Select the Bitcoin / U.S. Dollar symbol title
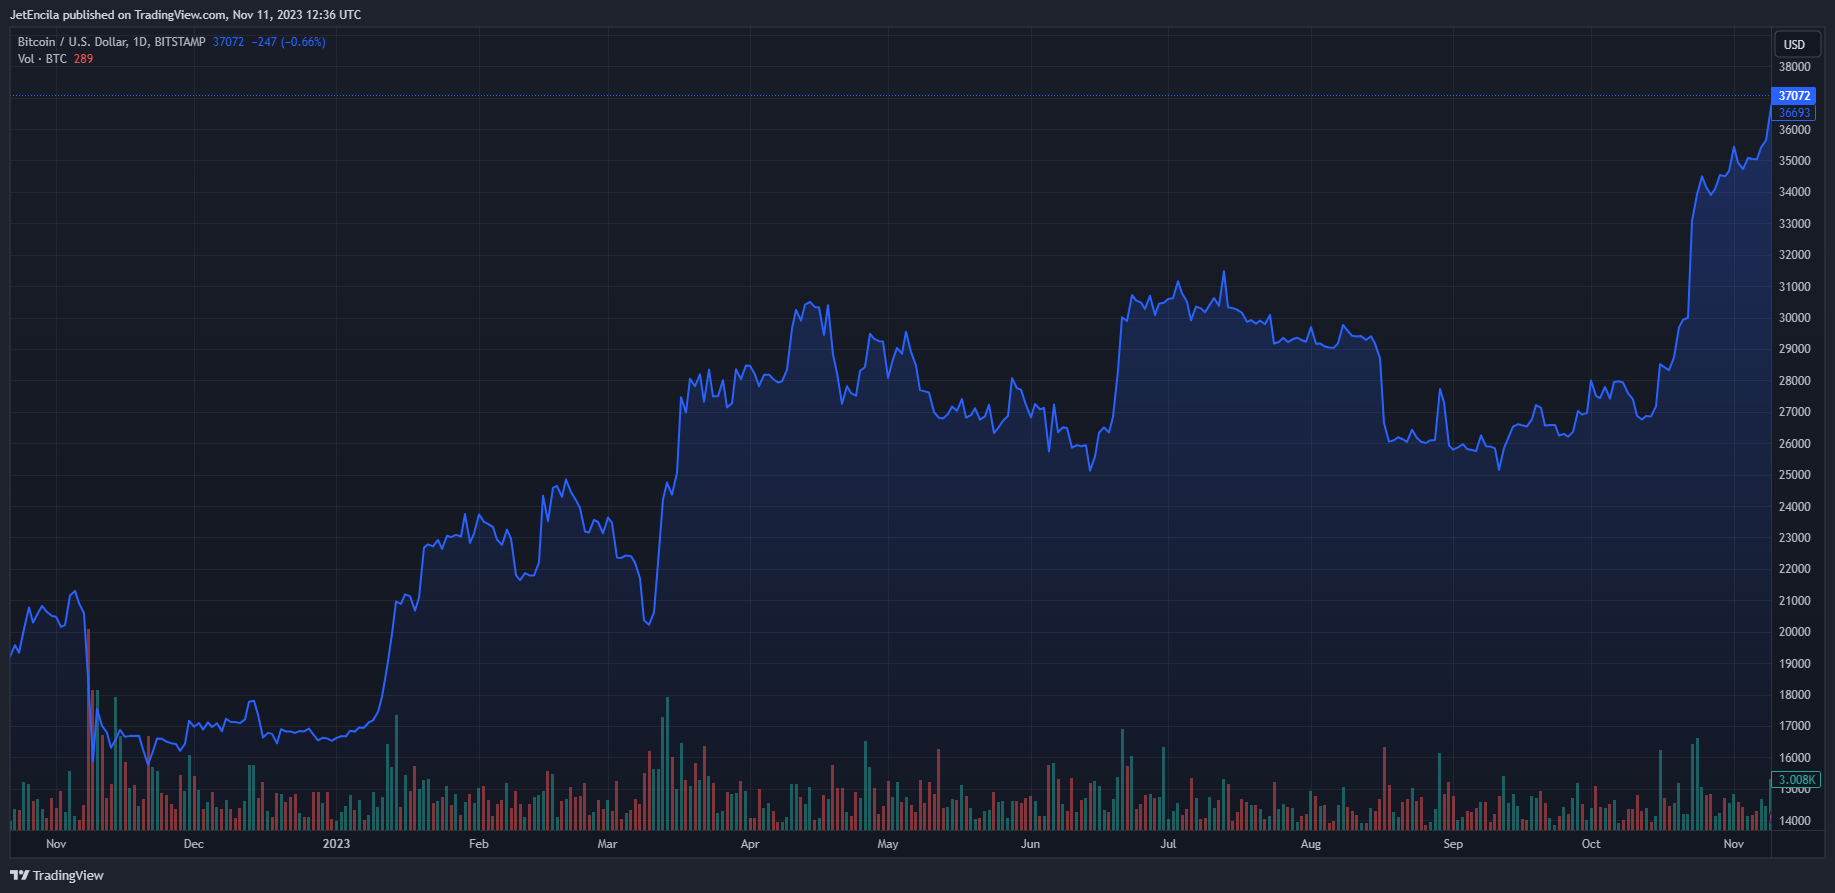The image size is (1835, 893). [111, 42]
